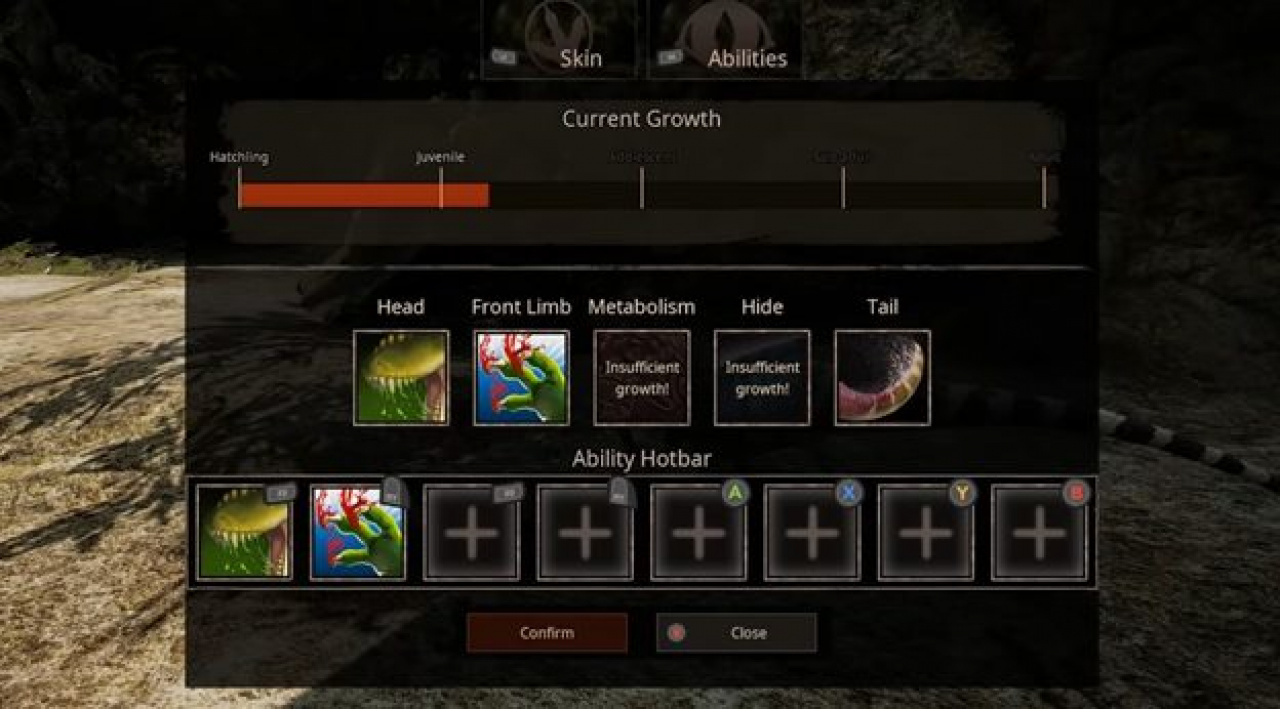
Task: Add ability to the X button hotbar slot
Action: (x=813, y=533)
